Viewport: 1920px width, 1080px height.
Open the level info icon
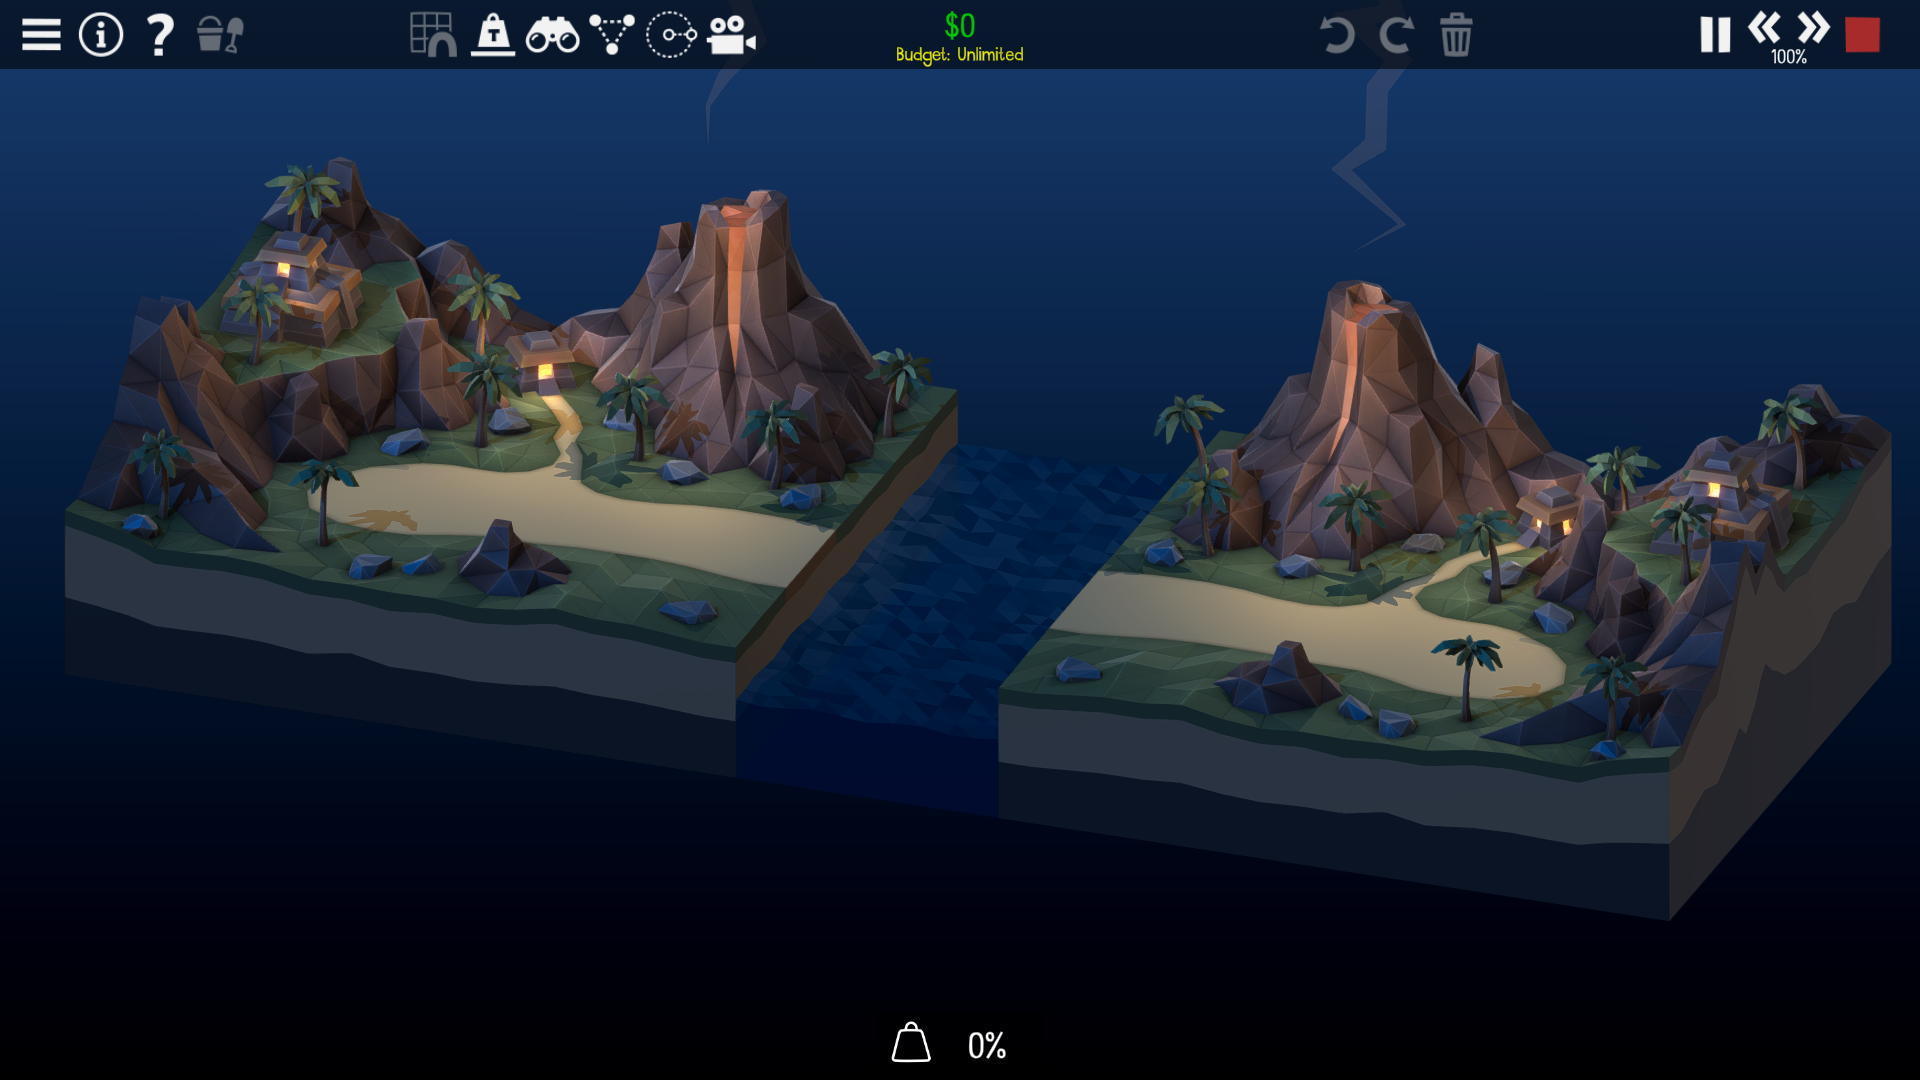(x=100, y=35)
